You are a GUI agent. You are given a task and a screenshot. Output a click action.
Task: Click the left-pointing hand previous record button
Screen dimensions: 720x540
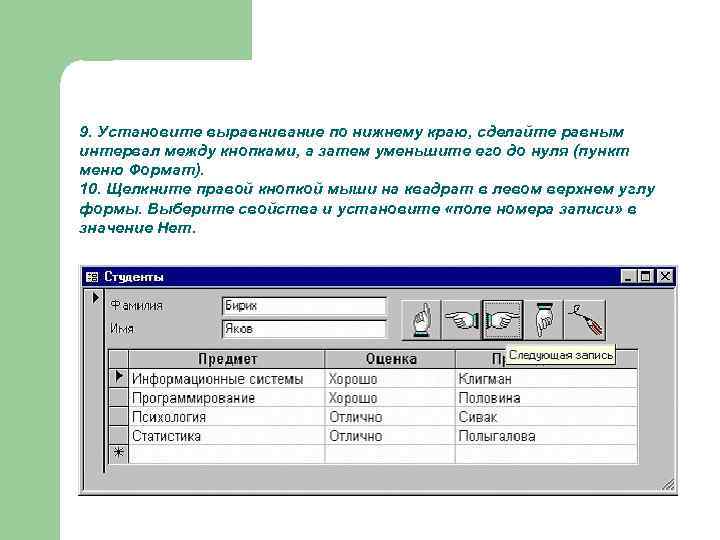coord(461,320)
